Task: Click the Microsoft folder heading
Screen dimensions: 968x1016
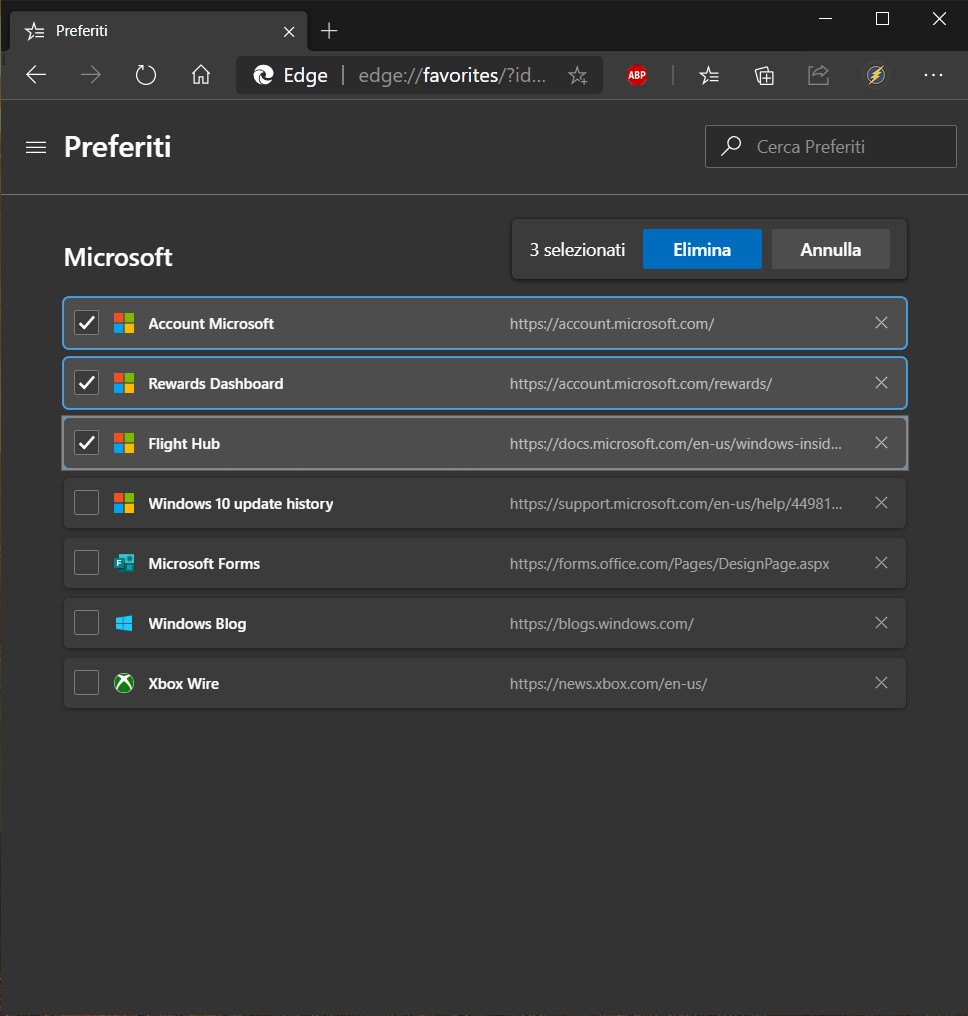Action: (118, 257)
